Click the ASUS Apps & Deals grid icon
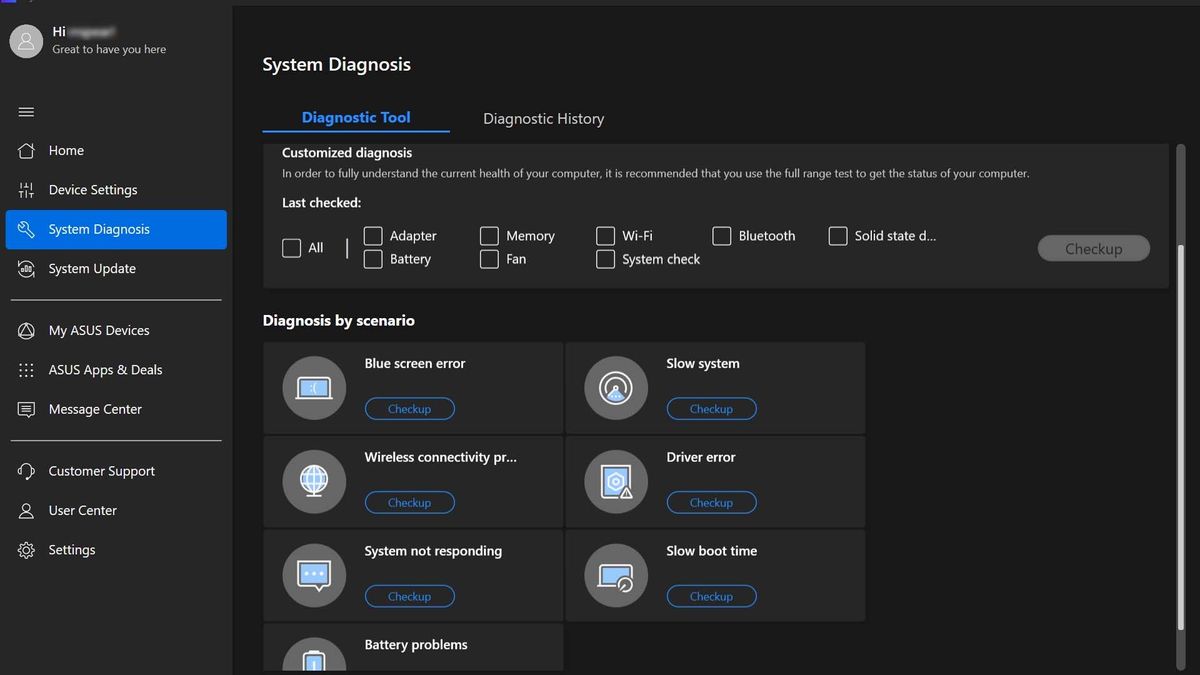1200x675 pixels. coord(27,370)
